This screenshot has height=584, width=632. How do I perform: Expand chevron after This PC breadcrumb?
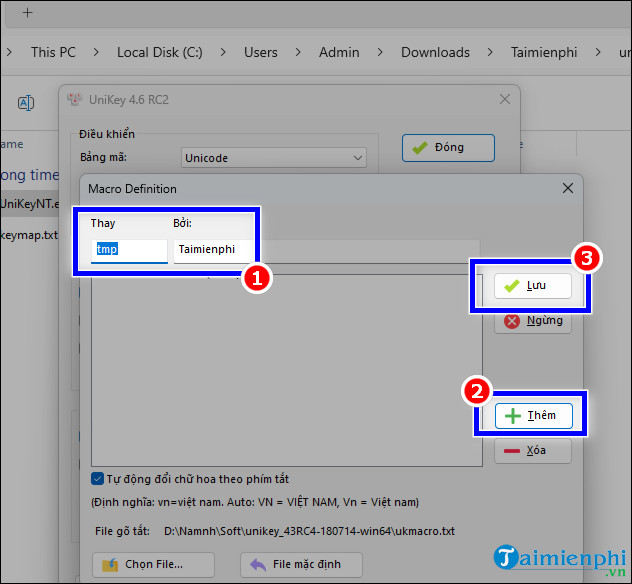pos(96,52)
